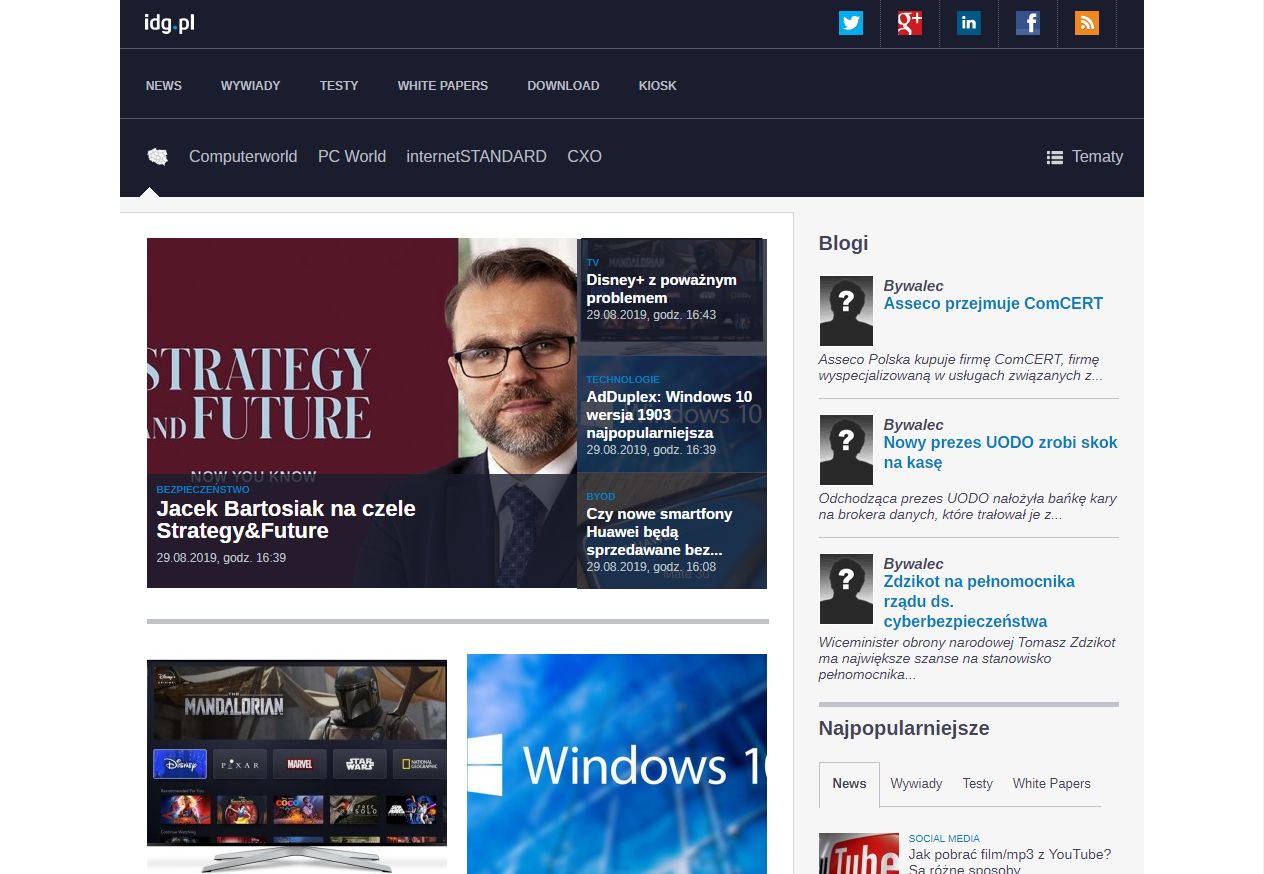1264x874 pixels.
Task: Click the SOCIAL MEDIA category label
Action: point(944,839)
